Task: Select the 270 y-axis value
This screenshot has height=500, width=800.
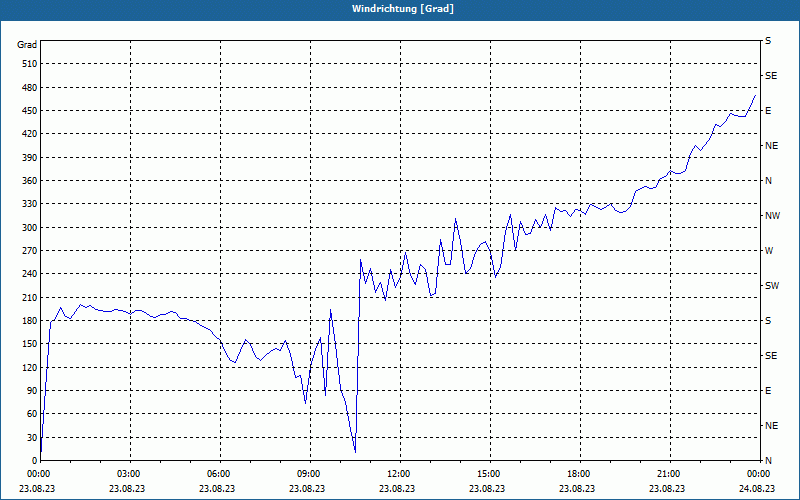Action: tap(30, 251)
